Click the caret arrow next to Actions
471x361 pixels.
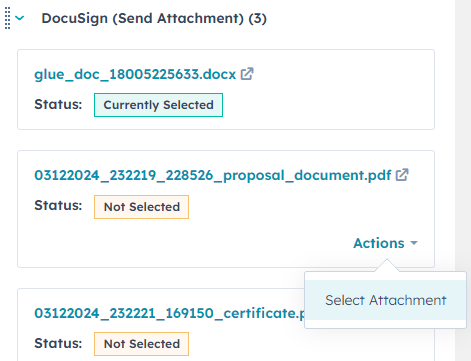pos(414,243)
